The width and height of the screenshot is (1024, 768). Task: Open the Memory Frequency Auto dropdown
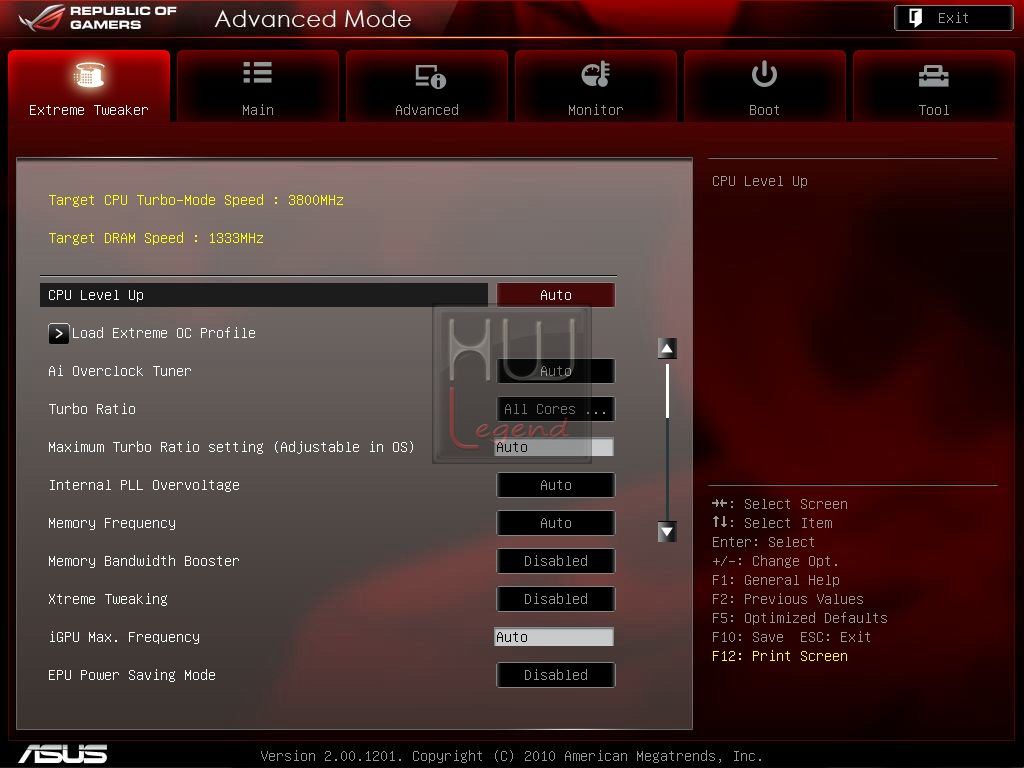pyautogui.click(x=556, y=523)
